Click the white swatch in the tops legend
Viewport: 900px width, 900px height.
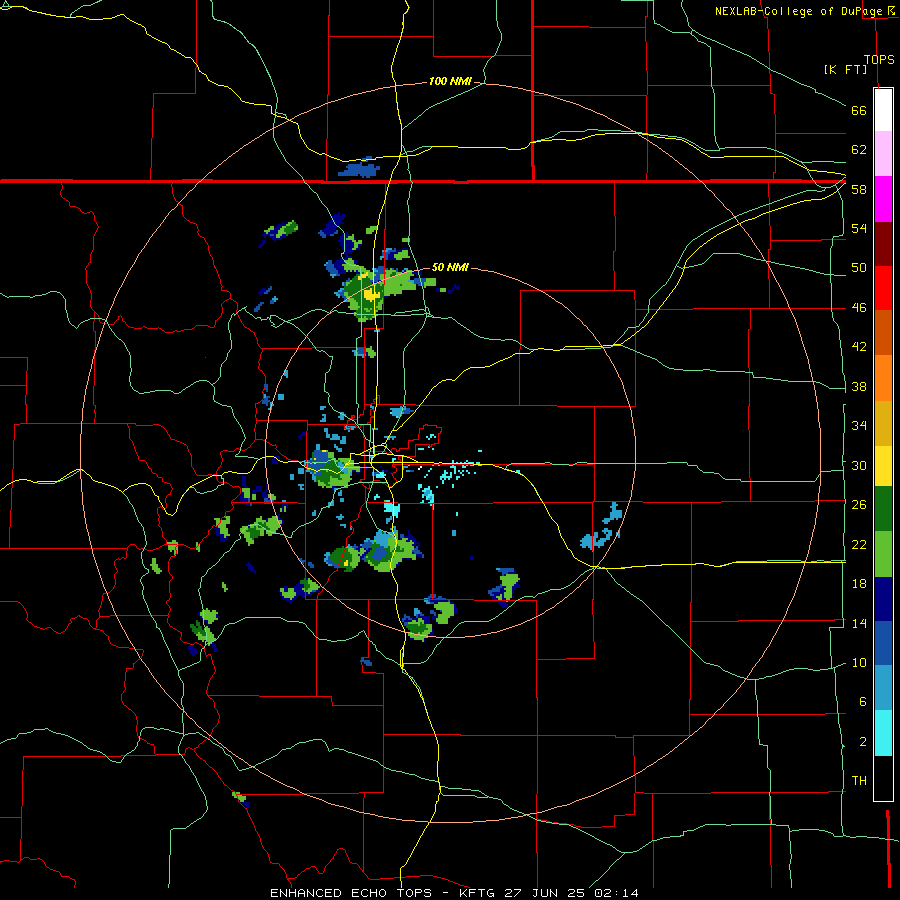(x=883, y=110)
